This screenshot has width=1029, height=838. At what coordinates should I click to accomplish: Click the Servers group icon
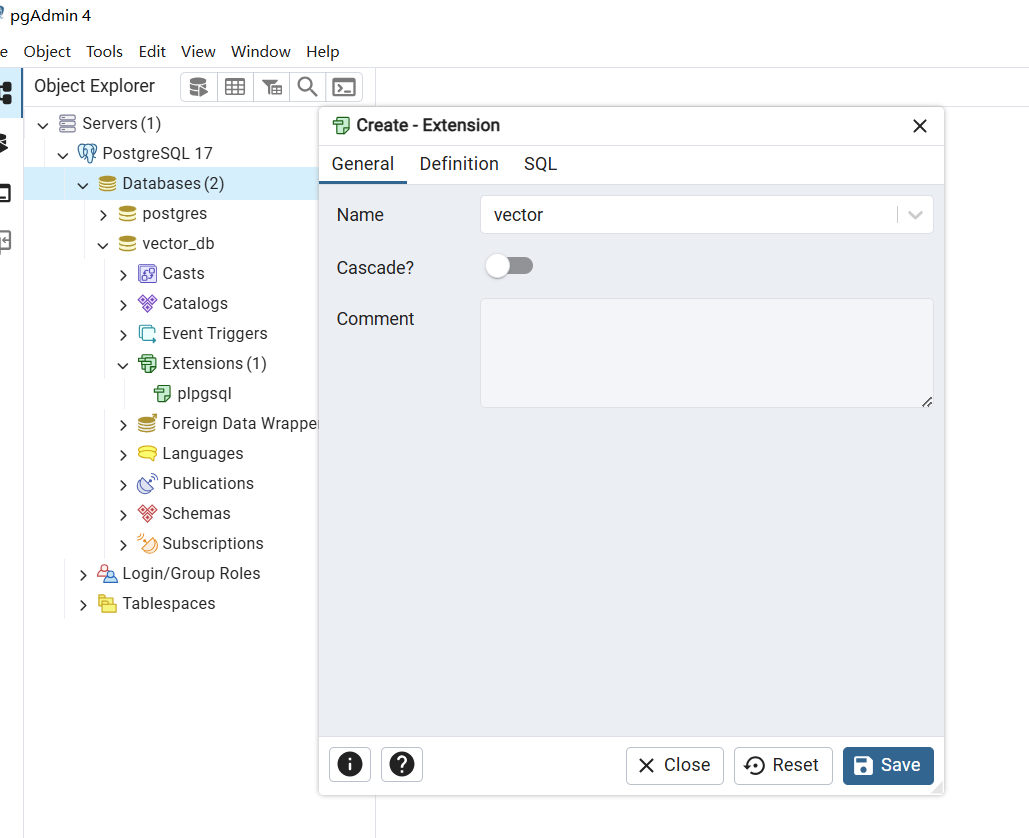67,123
